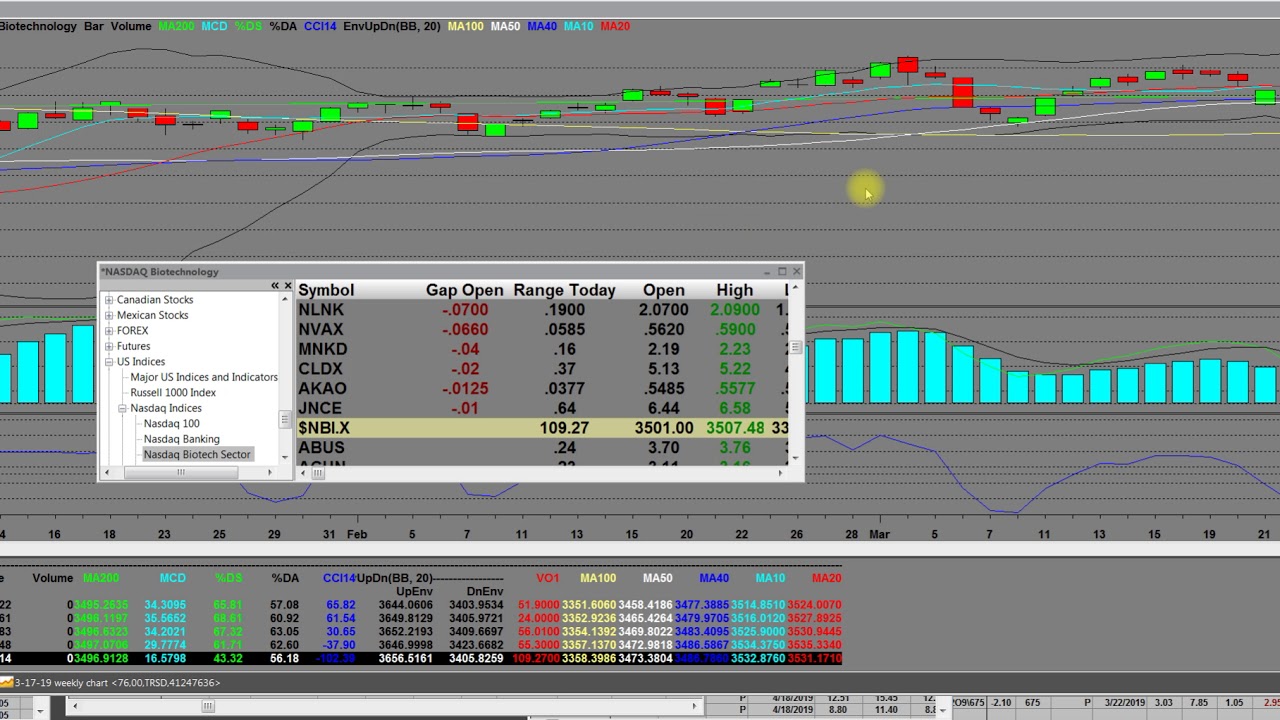Select MNKD symbol row
Viewport: 1280px width, 720px height.
542,349
